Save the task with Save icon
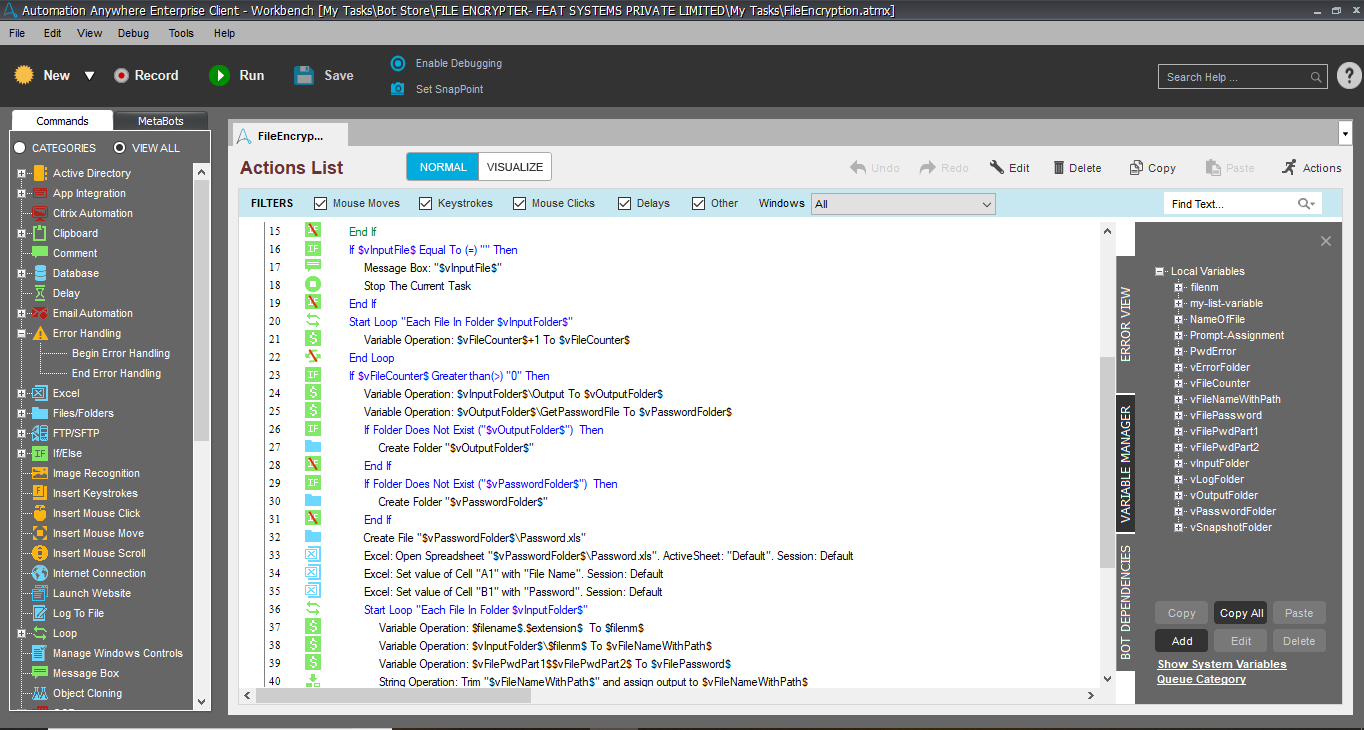 (x=304, y=75)
